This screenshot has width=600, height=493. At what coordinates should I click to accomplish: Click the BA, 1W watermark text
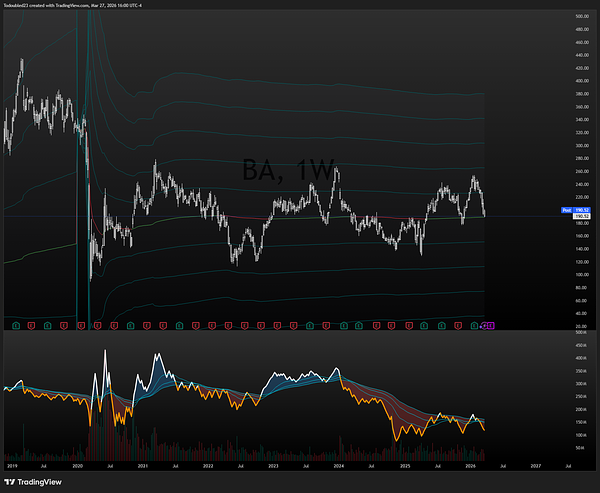(x=290, y=170)
